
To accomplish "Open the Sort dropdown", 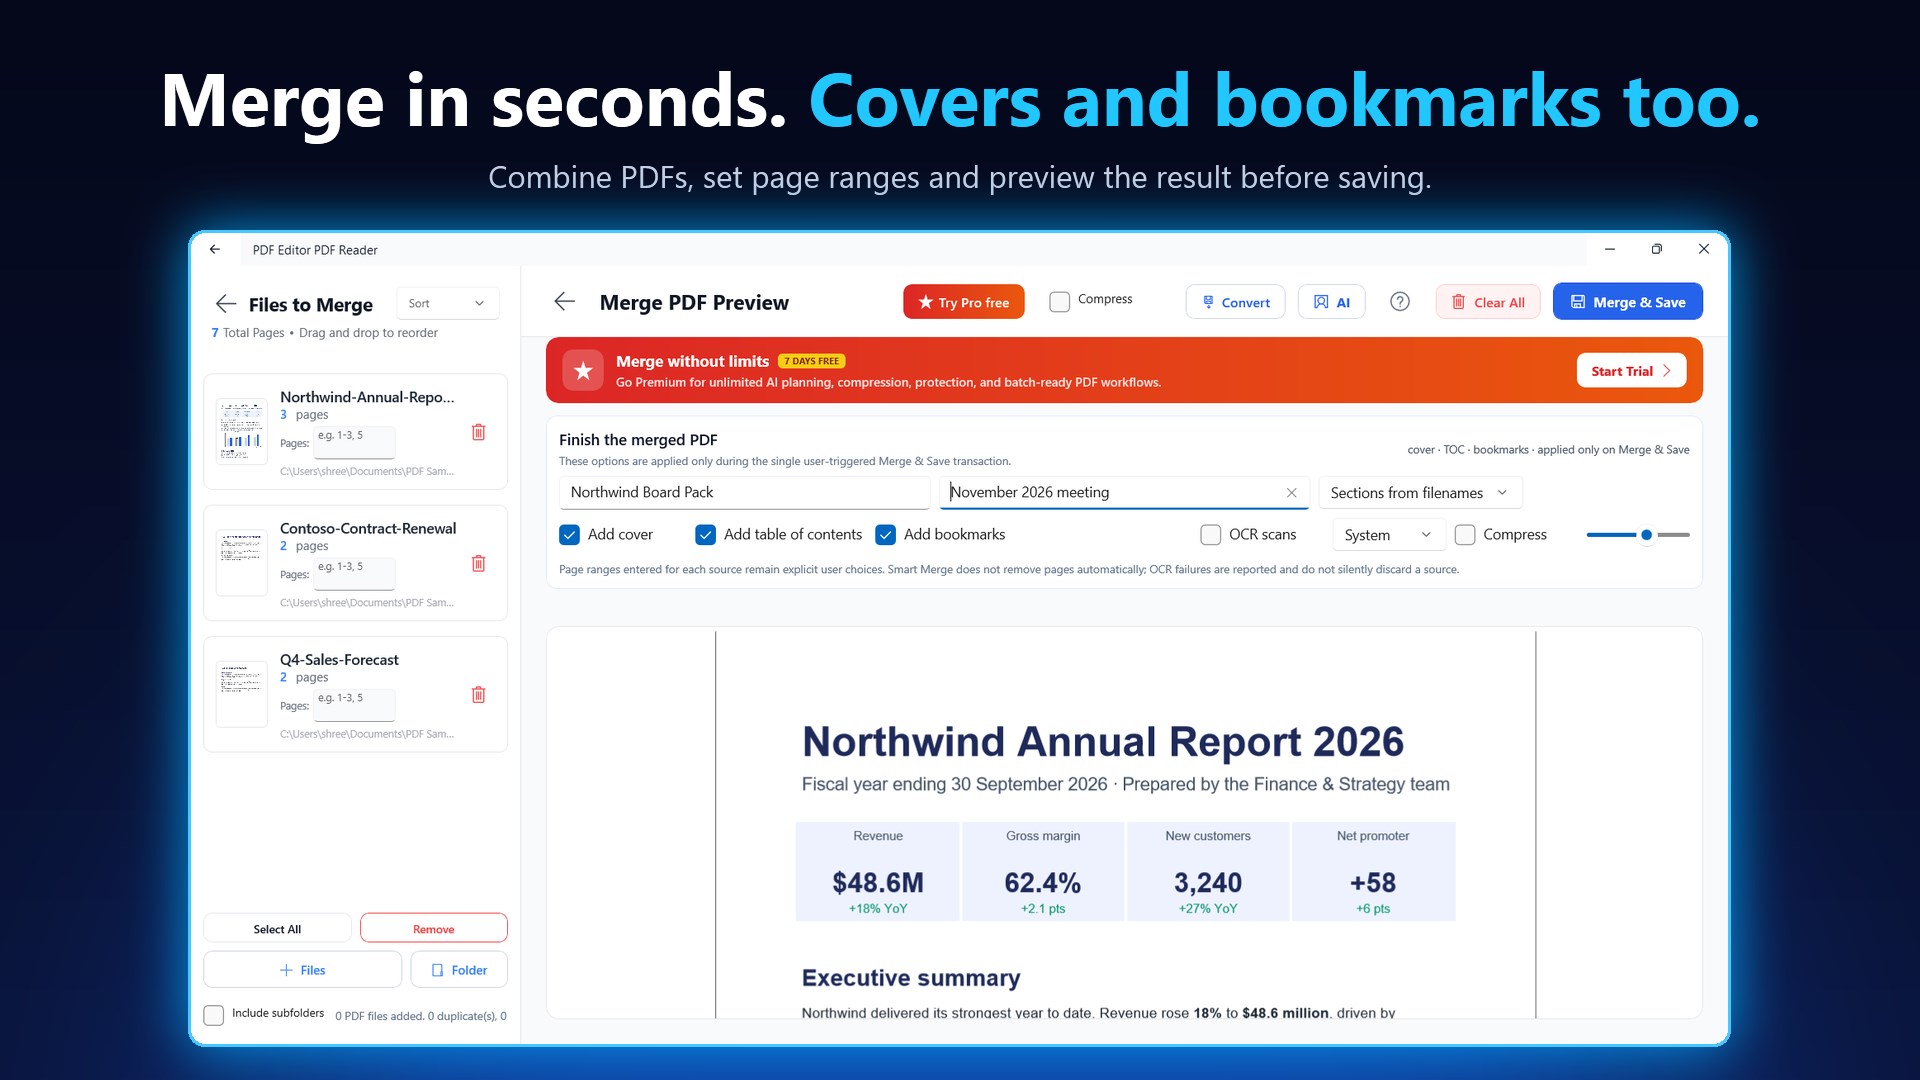I will (x=447, y=303).
